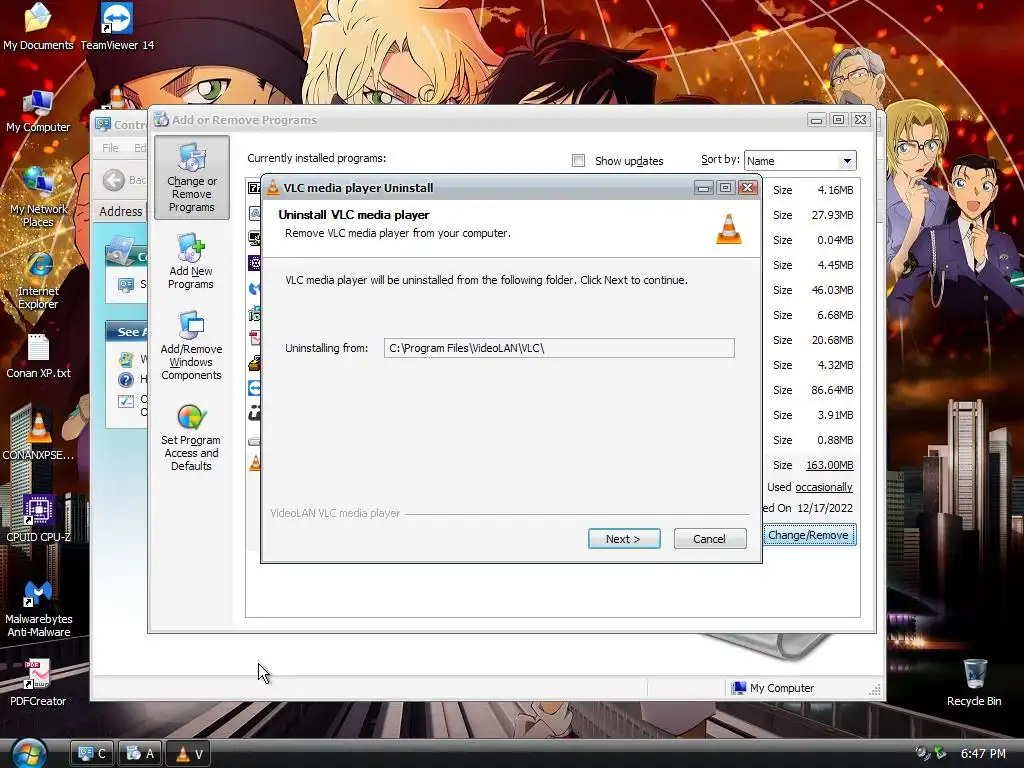
Task: Click My Computer in status bar
Action: point(773,688)
